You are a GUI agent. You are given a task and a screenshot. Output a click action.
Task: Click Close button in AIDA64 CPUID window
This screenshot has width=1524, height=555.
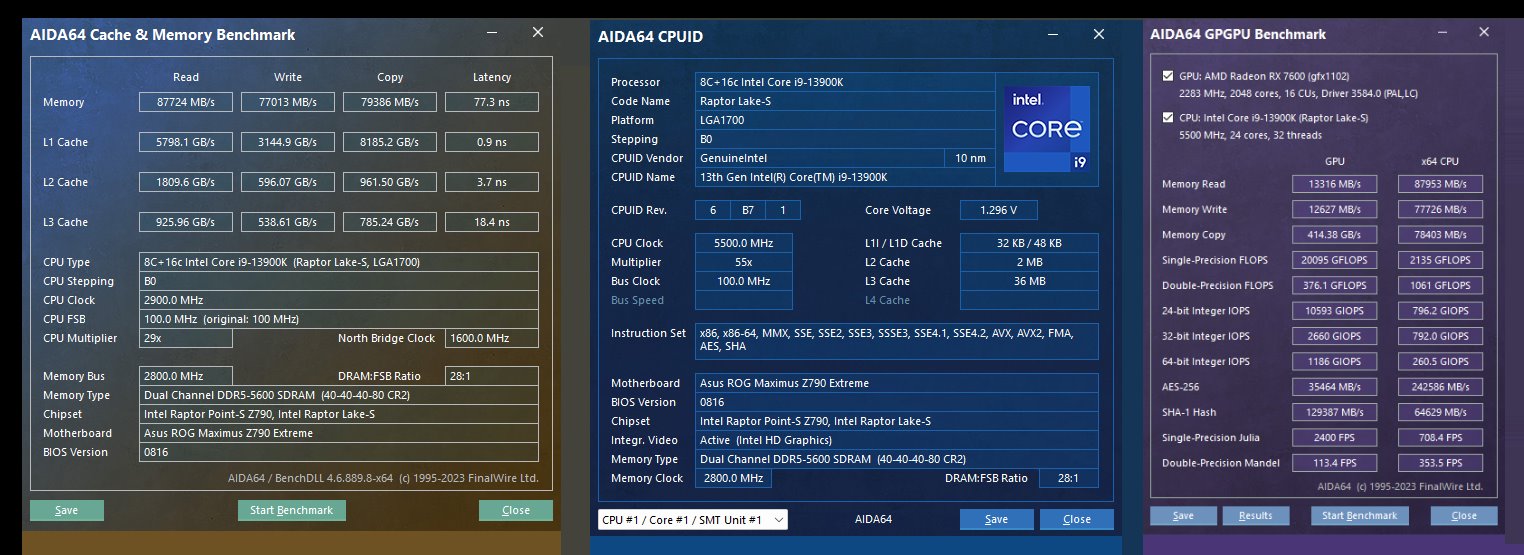click(1077, 519)
